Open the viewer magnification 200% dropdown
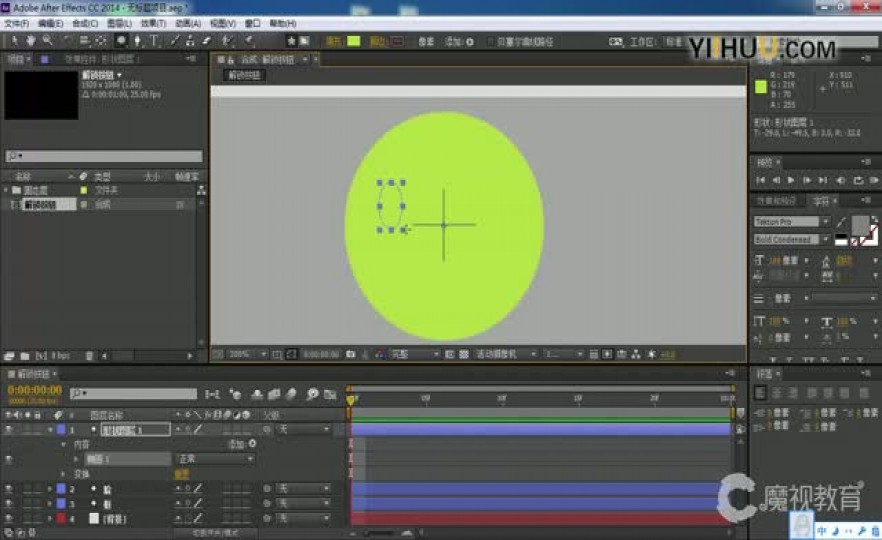Viewport: 882px width, 540px height. point(247,354)
